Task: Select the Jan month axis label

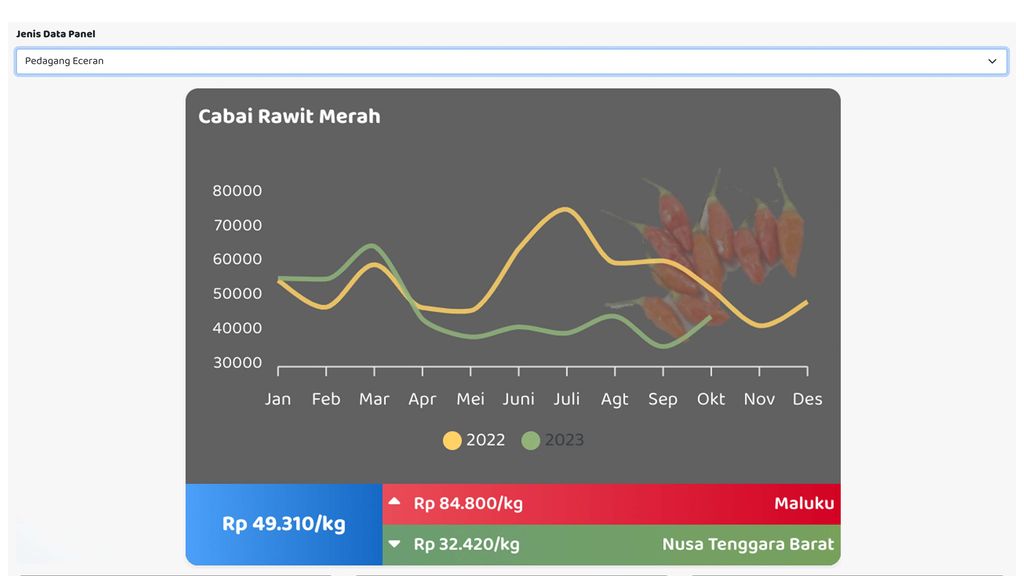Action: 278,399
